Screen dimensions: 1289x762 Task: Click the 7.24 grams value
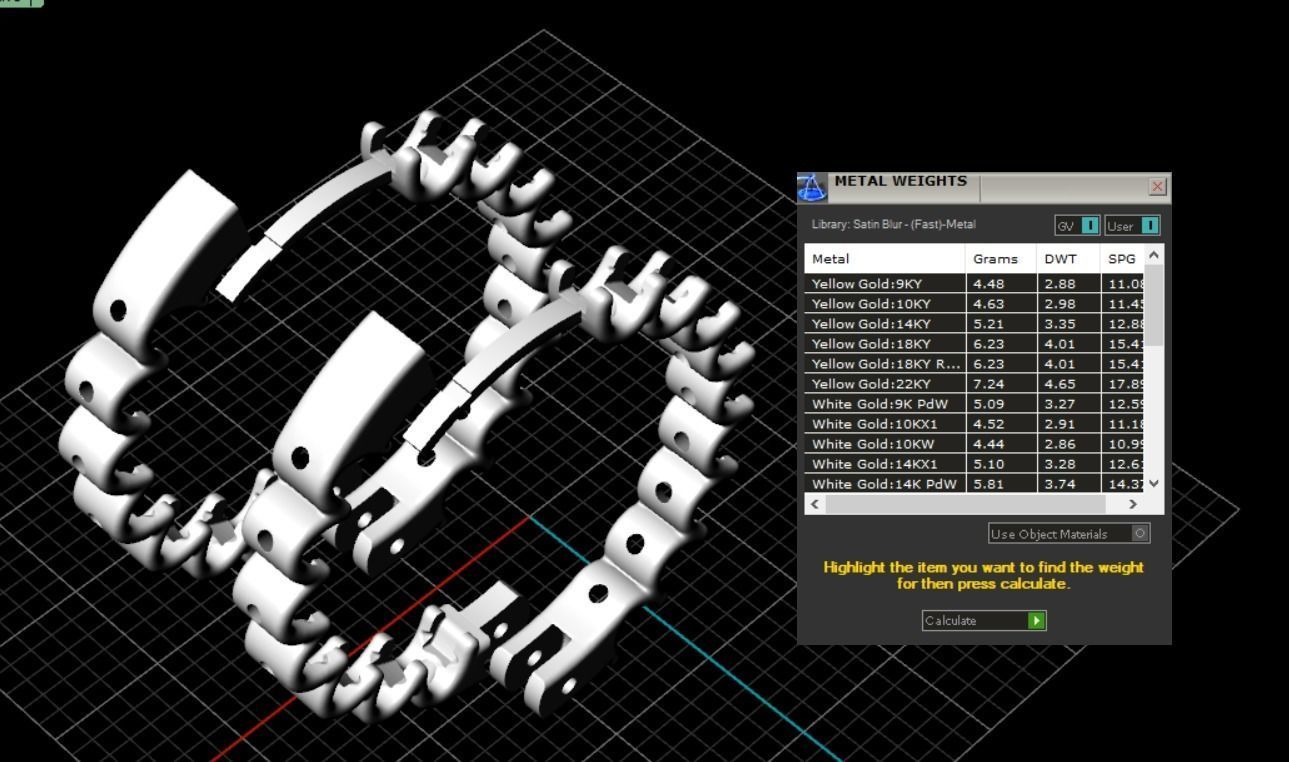pos(988,384)
